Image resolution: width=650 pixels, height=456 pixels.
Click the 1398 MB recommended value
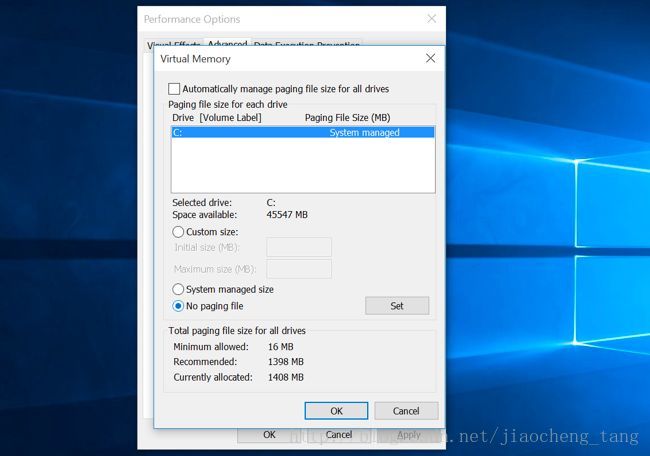[x=286, y=362]
